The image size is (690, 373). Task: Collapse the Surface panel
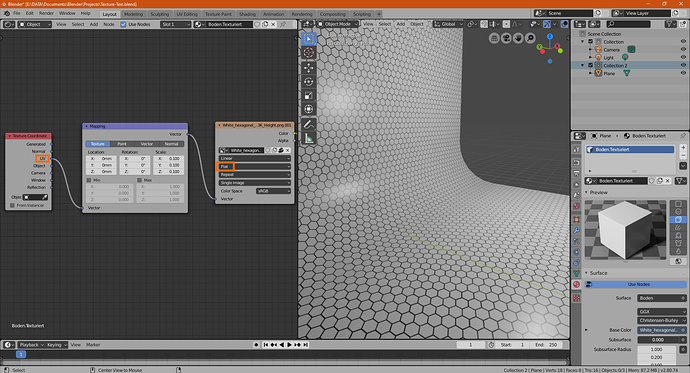[x=587, y=273]
